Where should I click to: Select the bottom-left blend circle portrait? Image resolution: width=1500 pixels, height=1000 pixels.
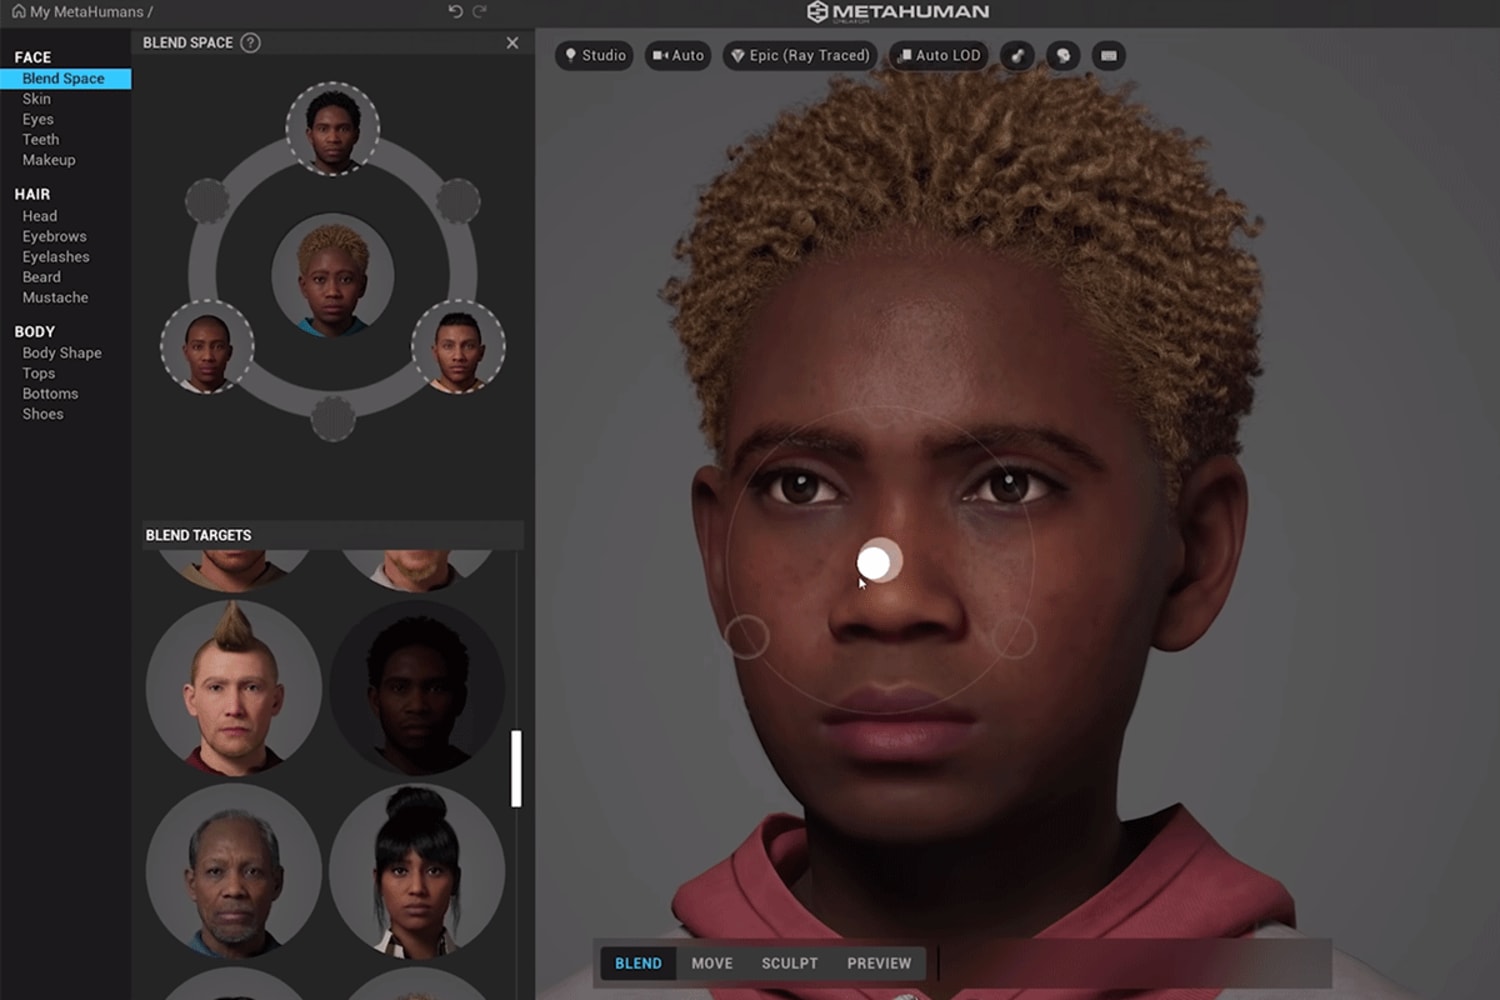[207, 346]
